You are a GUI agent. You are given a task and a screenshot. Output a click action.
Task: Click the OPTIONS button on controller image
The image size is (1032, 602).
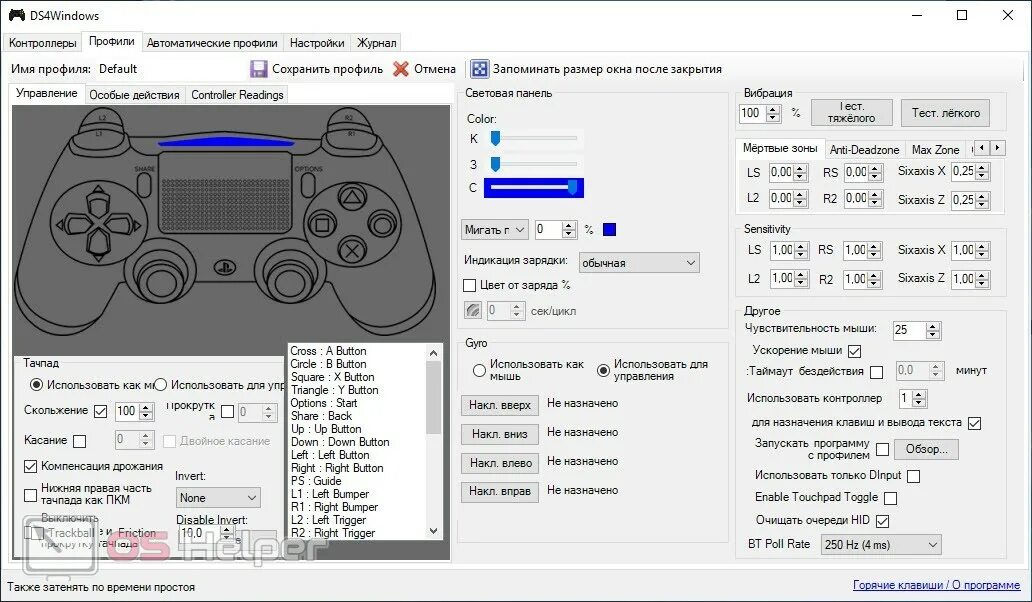tap(307, 184)
